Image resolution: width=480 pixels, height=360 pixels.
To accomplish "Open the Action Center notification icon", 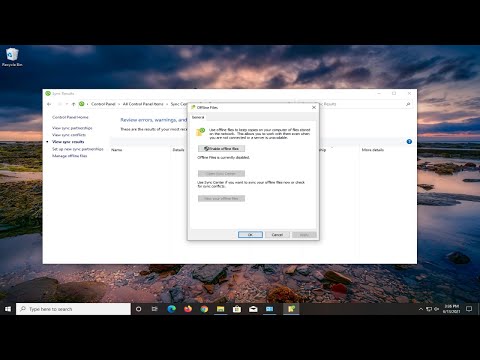I will tap(469, 309).
